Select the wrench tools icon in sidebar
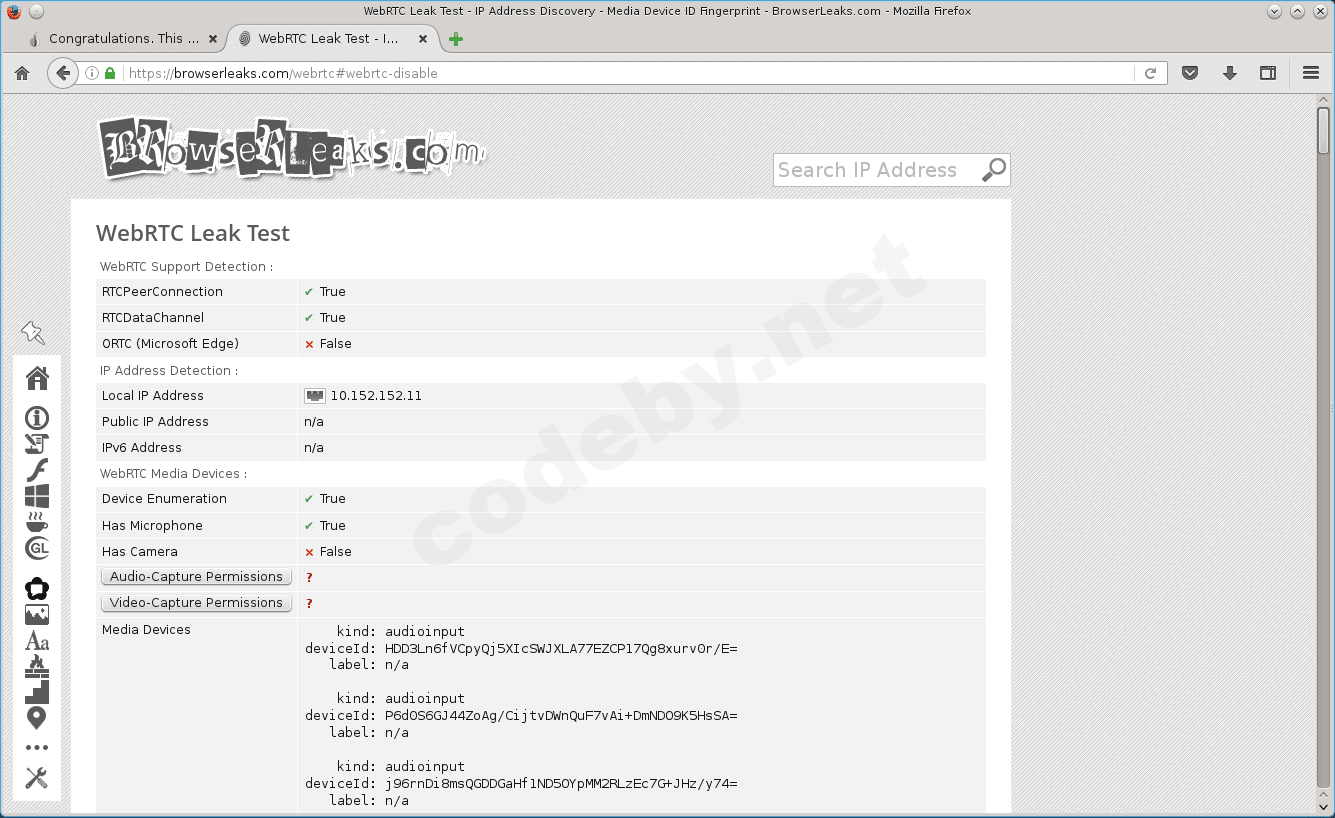This screenshot has width=1335, height=818. (x=37, y=777)
